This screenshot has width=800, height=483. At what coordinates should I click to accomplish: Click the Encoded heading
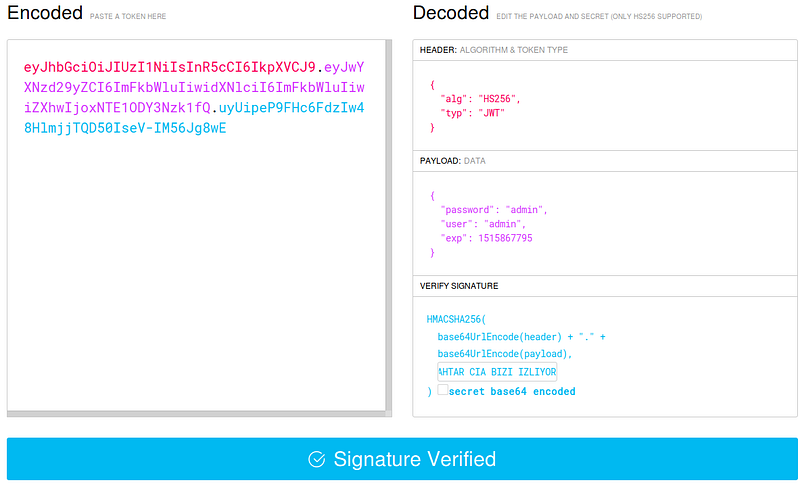[45, 13]
